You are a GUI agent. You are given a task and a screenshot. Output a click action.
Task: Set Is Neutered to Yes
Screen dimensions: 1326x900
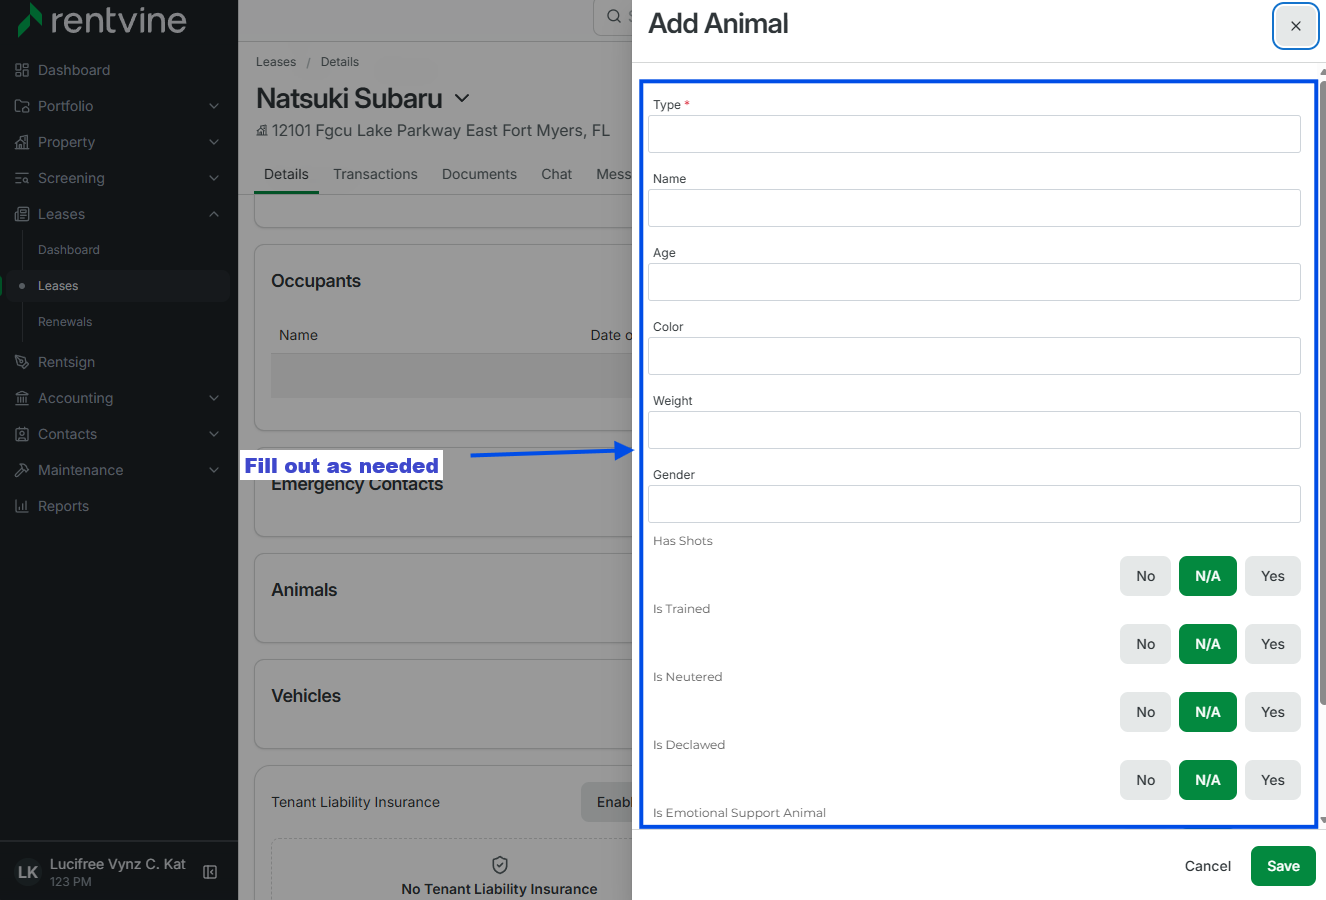point(1272,712)
